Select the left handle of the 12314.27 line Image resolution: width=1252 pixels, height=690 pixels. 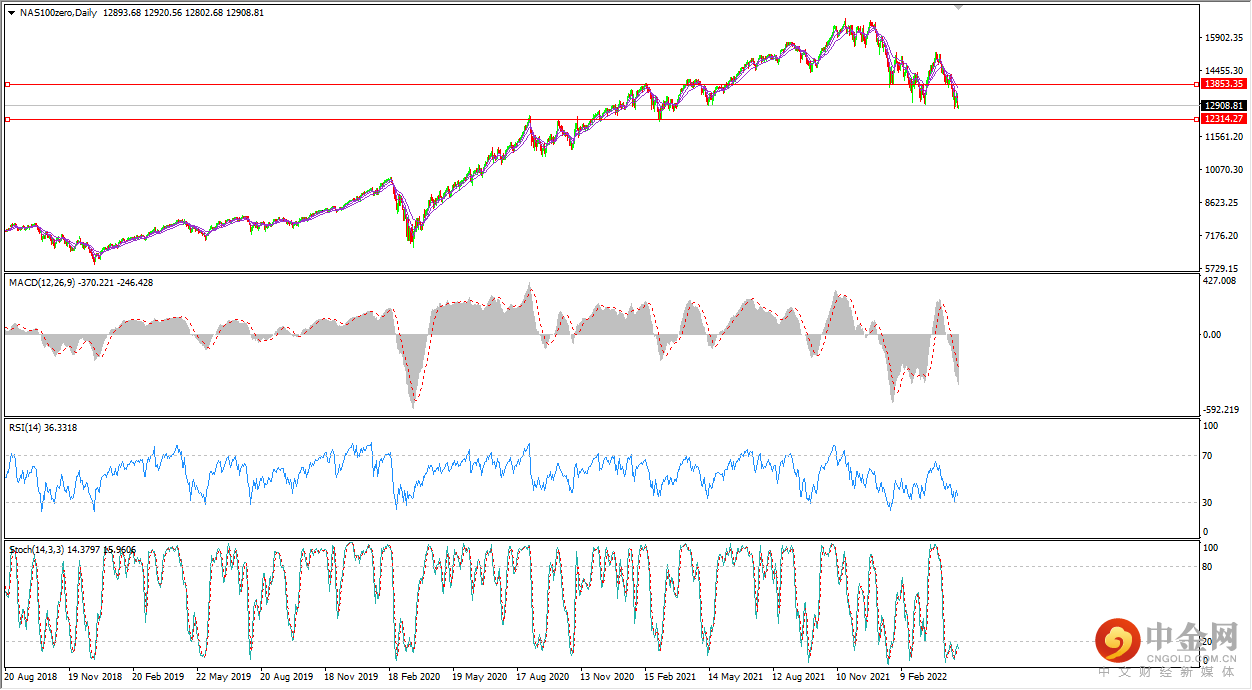pyautogui.click(x=7, y=119)
